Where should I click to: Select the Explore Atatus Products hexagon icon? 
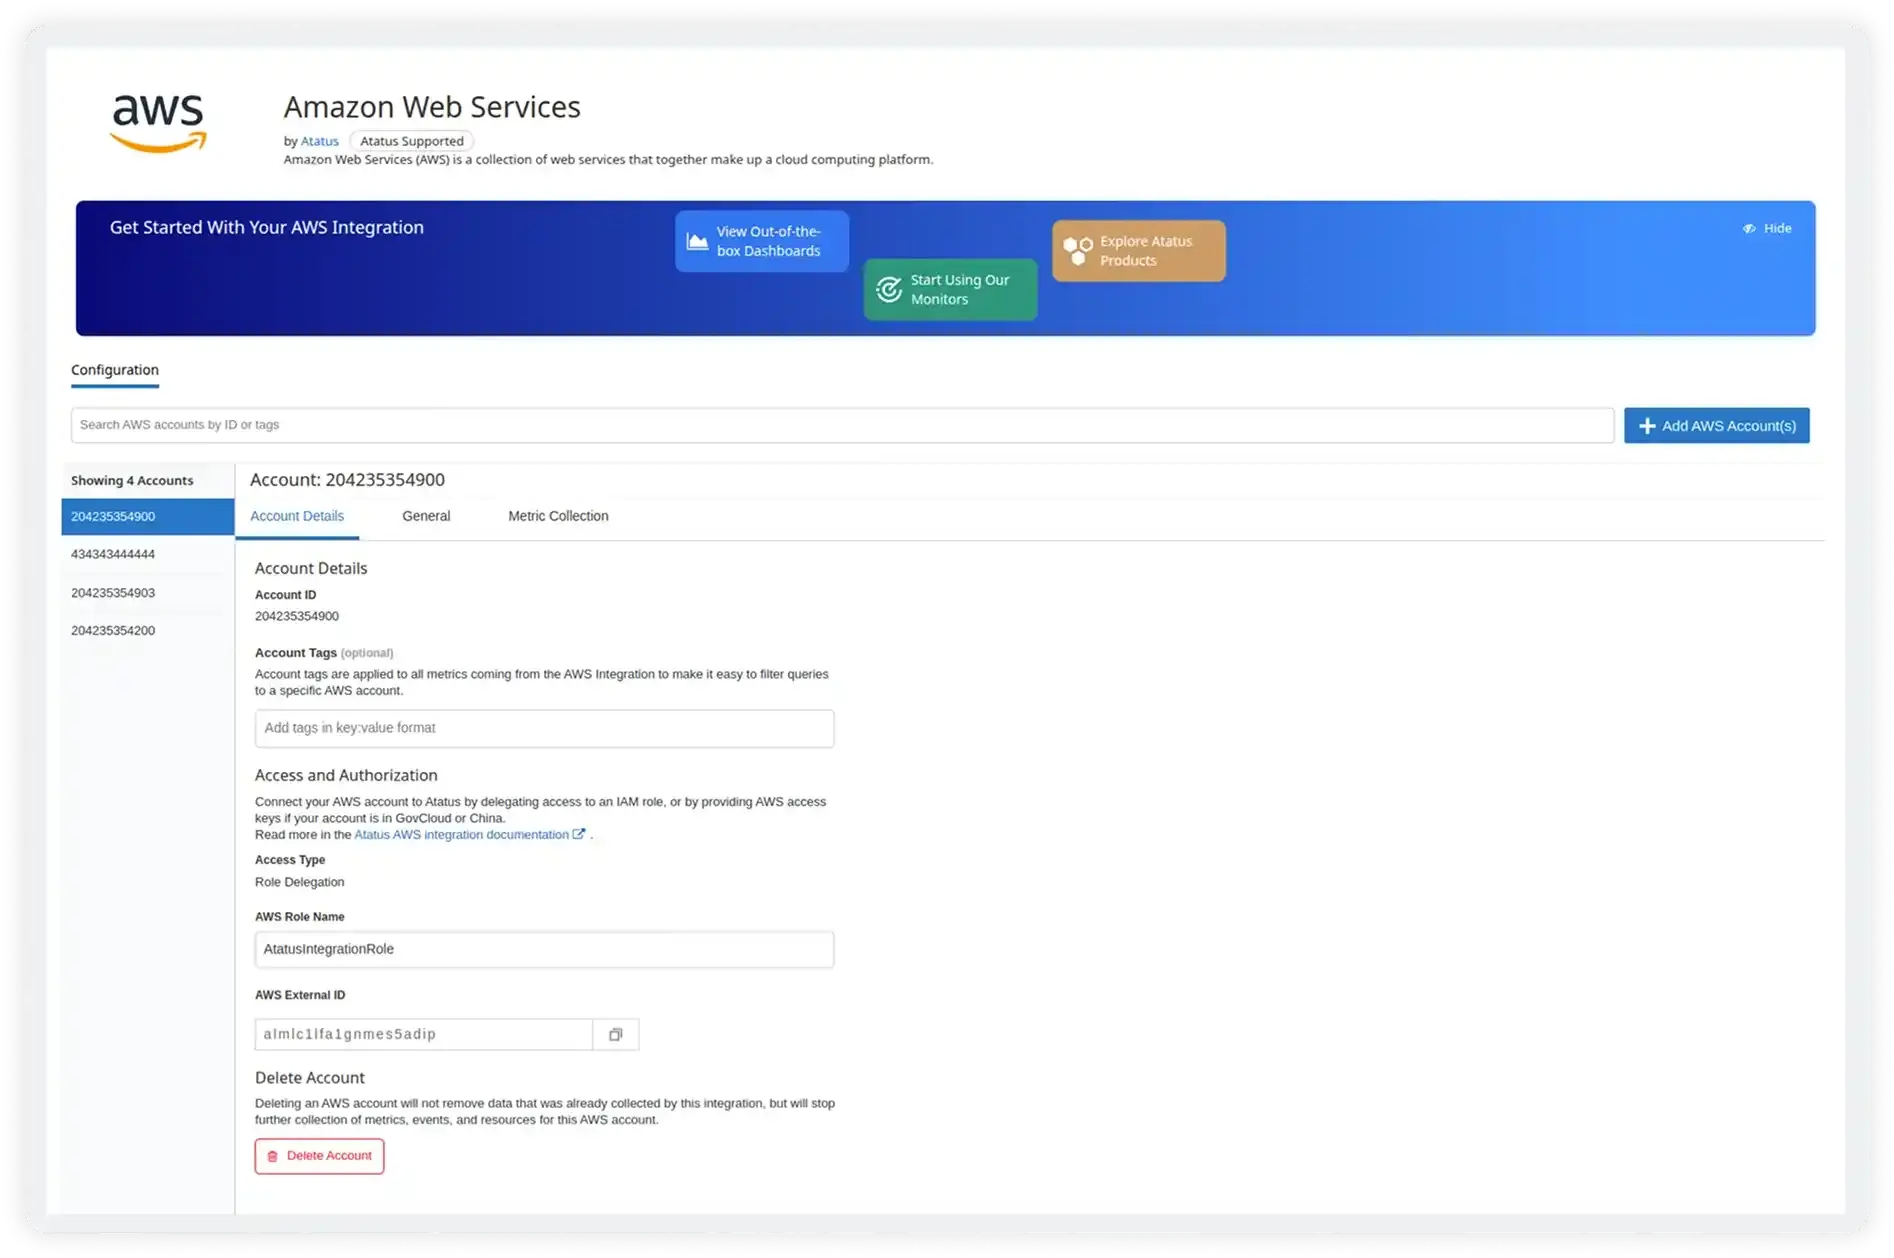pos(1077,250)
